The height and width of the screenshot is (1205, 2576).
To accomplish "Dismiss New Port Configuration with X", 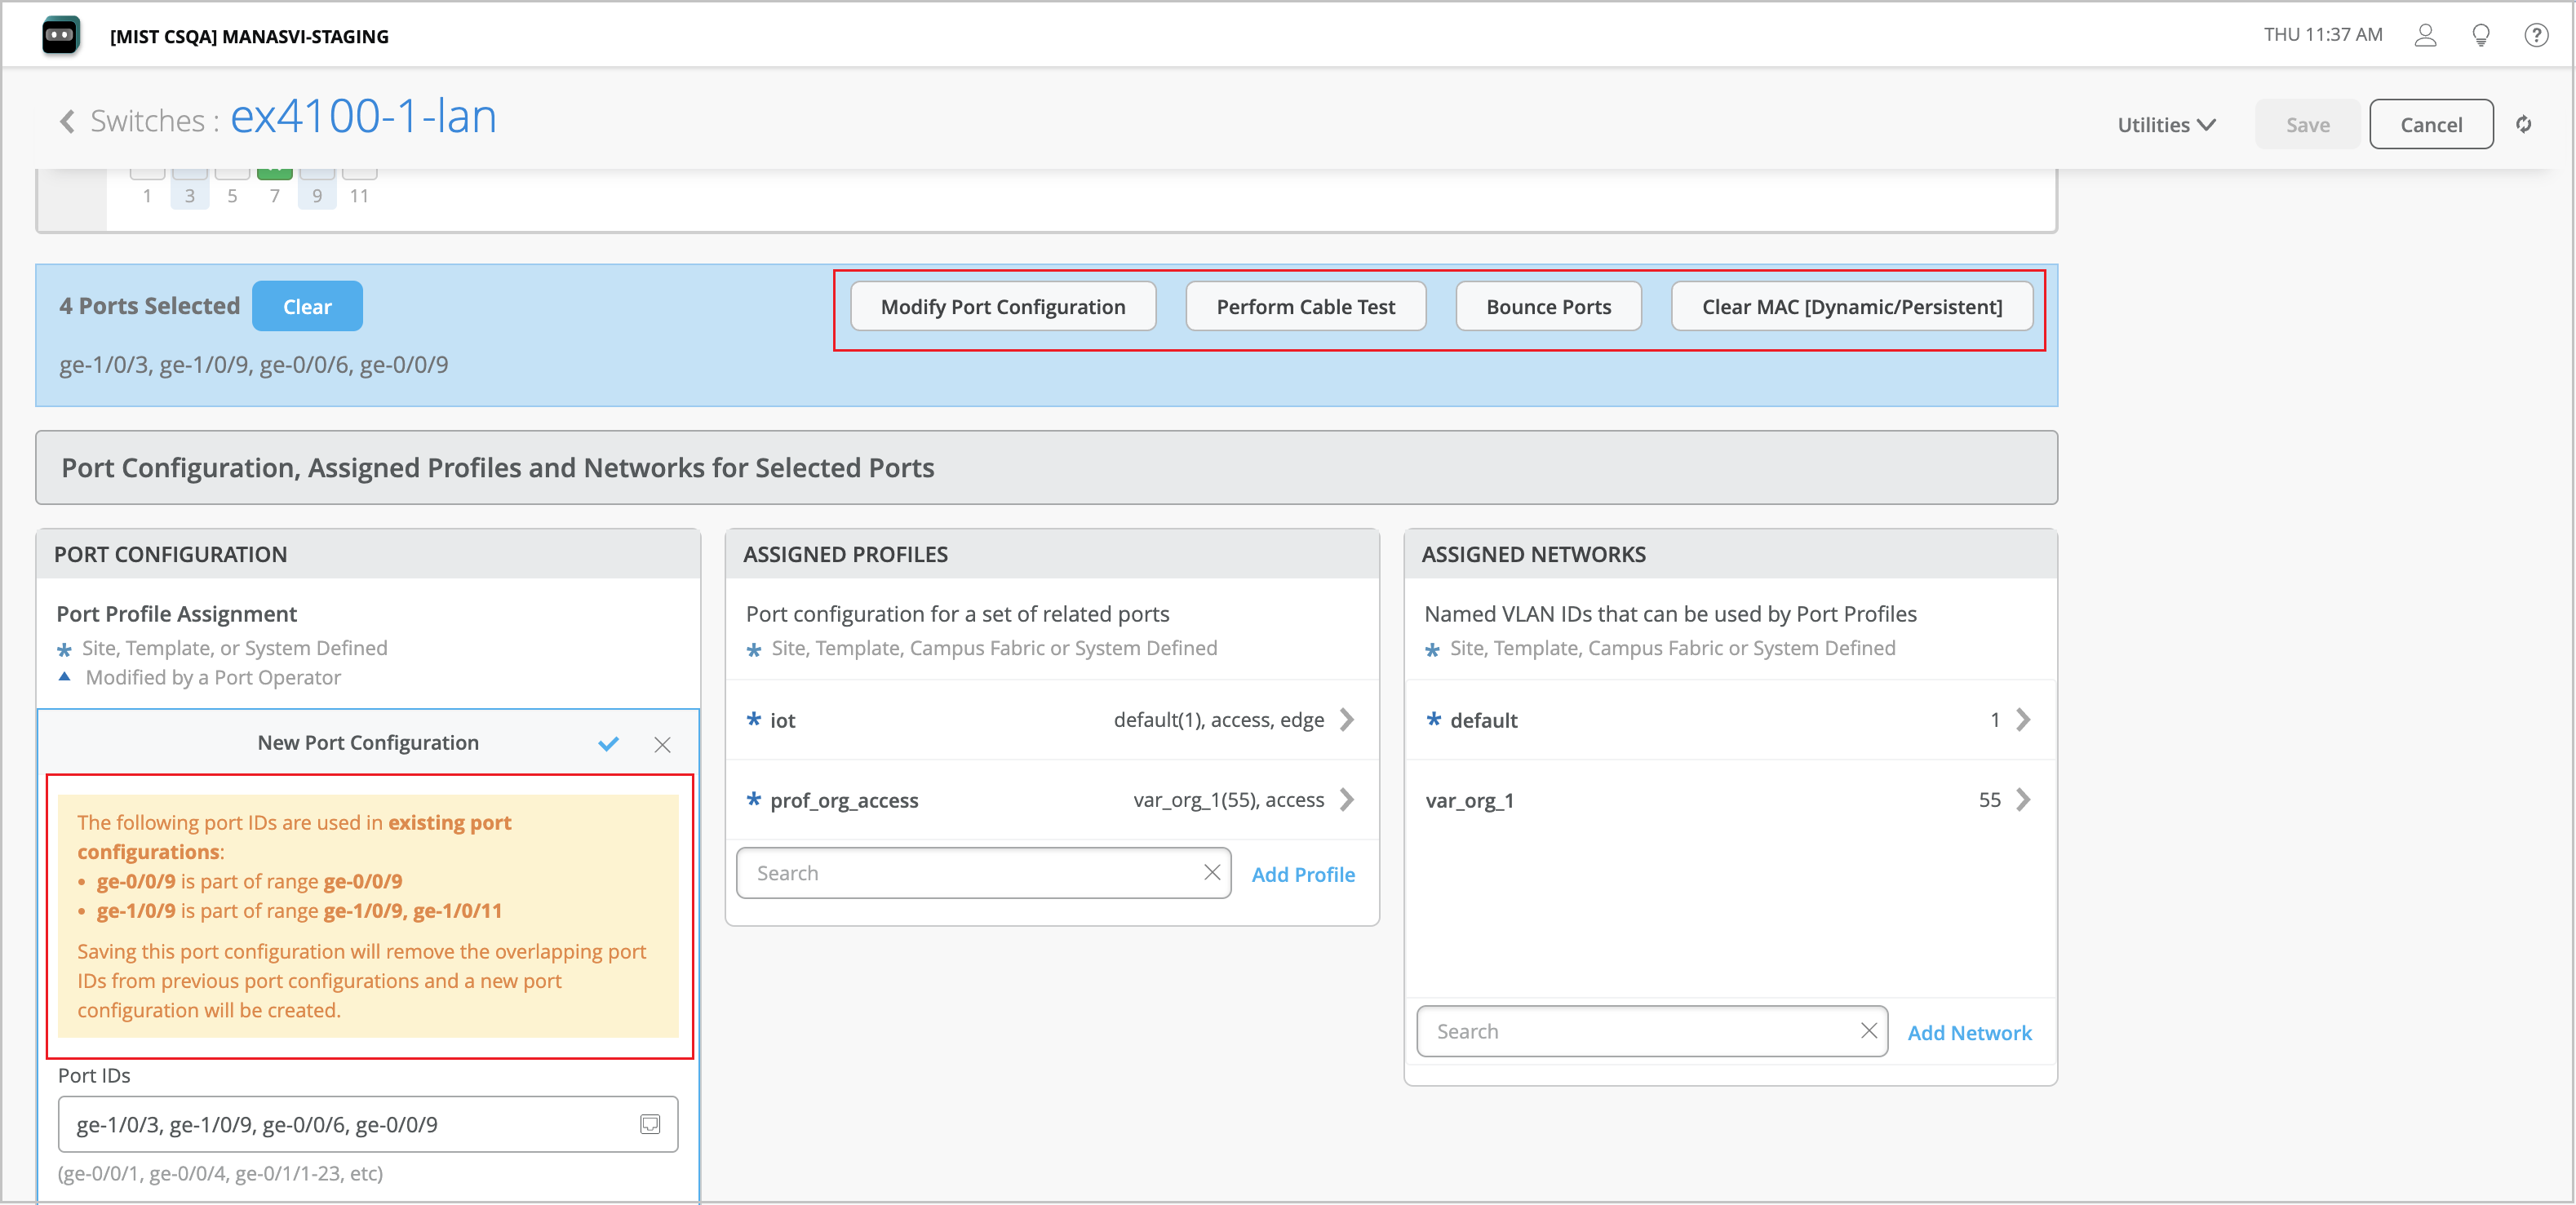I will pos(662,744).
